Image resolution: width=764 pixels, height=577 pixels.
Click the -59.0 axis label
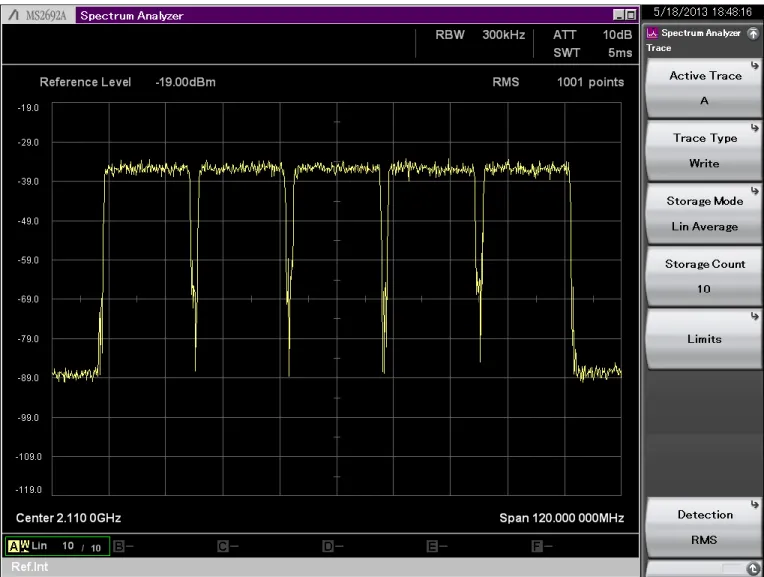[x=28, y=260]
